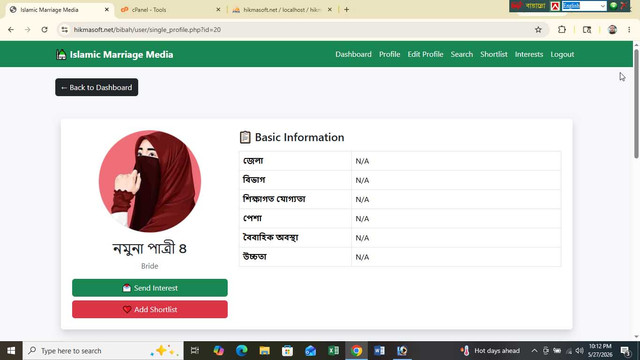Open Copilot from the taskbar

click(x=218, y=351)
